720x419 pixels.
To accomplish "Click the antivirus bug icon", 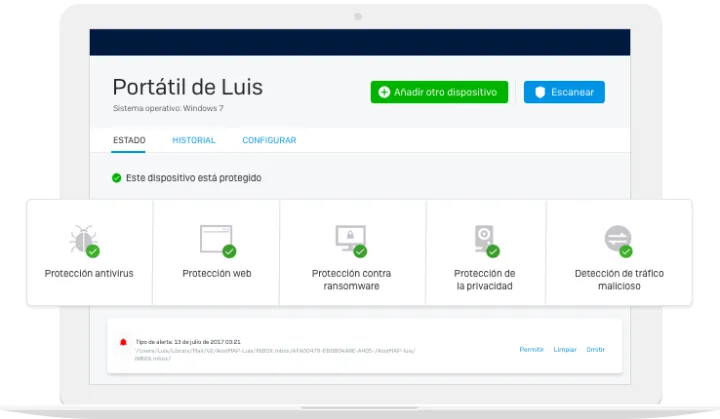I will point(83,239).
